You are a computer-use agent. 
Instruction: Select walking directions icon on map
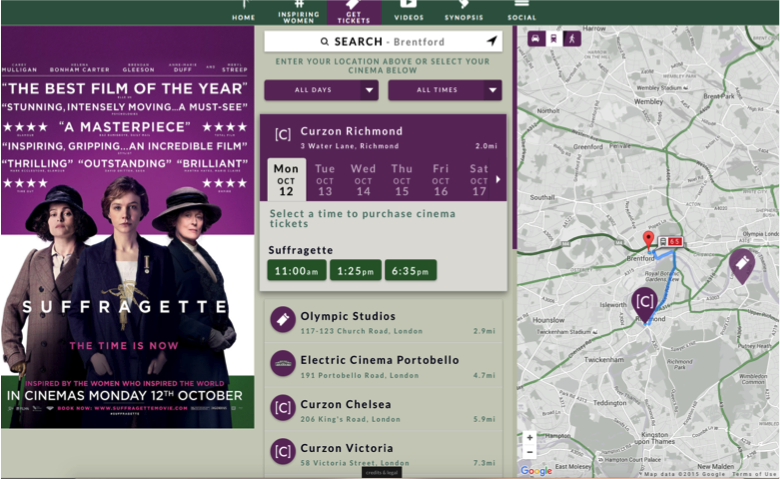[x=572, y=38]
